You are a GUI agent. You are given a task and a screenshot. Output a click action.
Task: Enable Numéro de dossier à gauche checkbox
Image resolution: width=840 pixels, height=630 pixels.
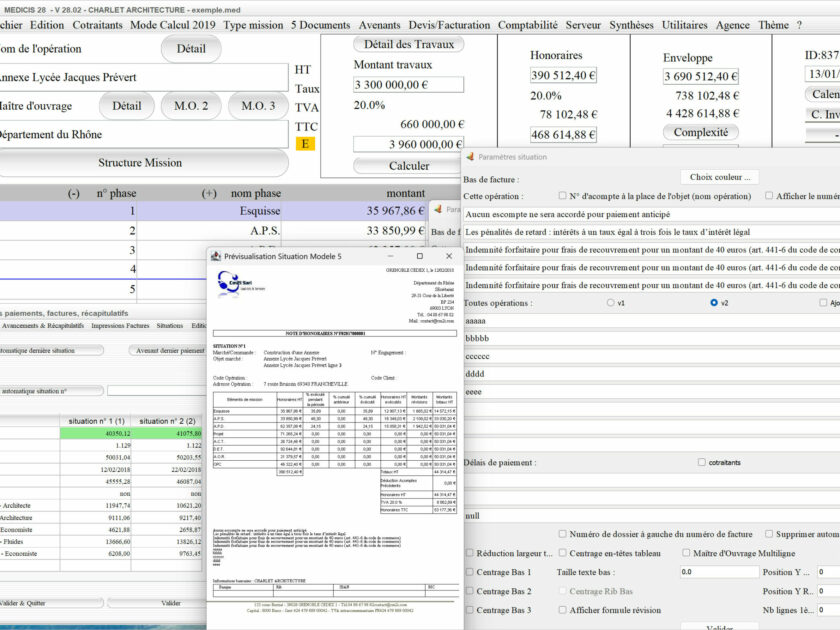(x=562, y=534)
